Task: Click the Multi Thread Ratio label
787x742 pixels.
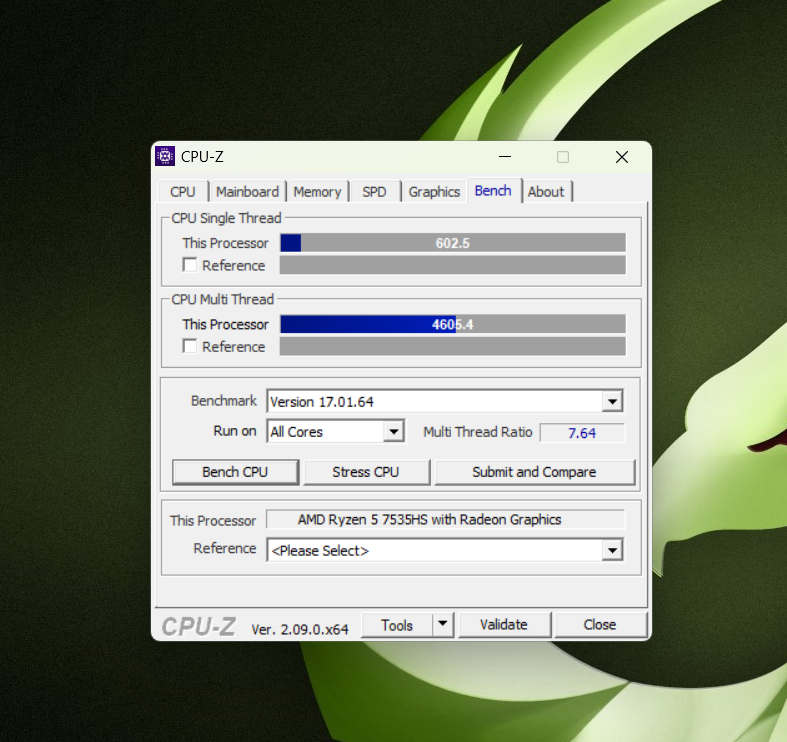Action: tap(477, 432)
